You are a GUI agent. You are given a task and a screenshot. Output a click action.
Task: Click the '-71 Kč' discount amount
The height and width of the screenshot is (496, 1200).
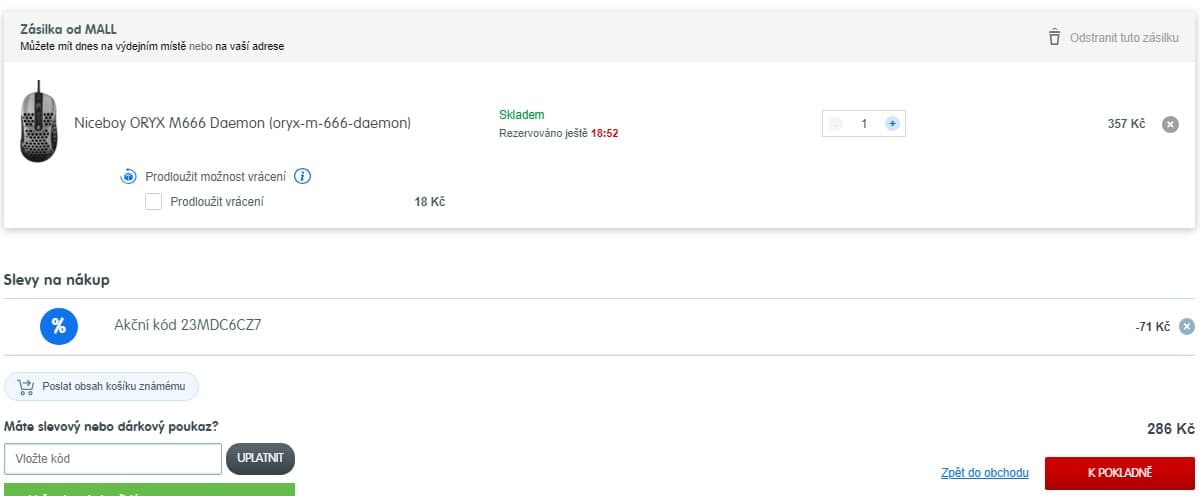1153,327
